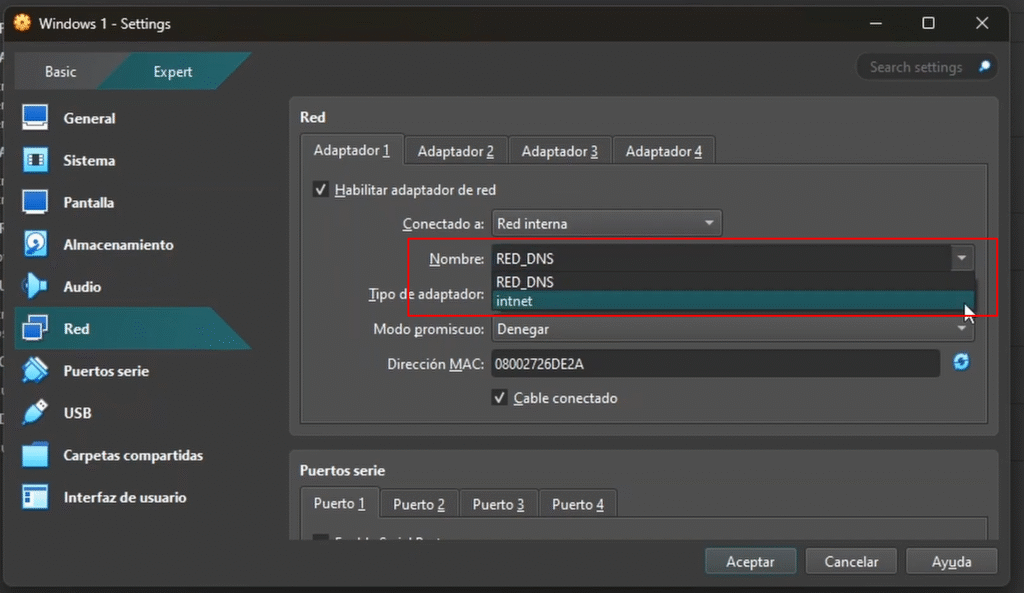Open the Audio speaker icon

tap(36, 287)
